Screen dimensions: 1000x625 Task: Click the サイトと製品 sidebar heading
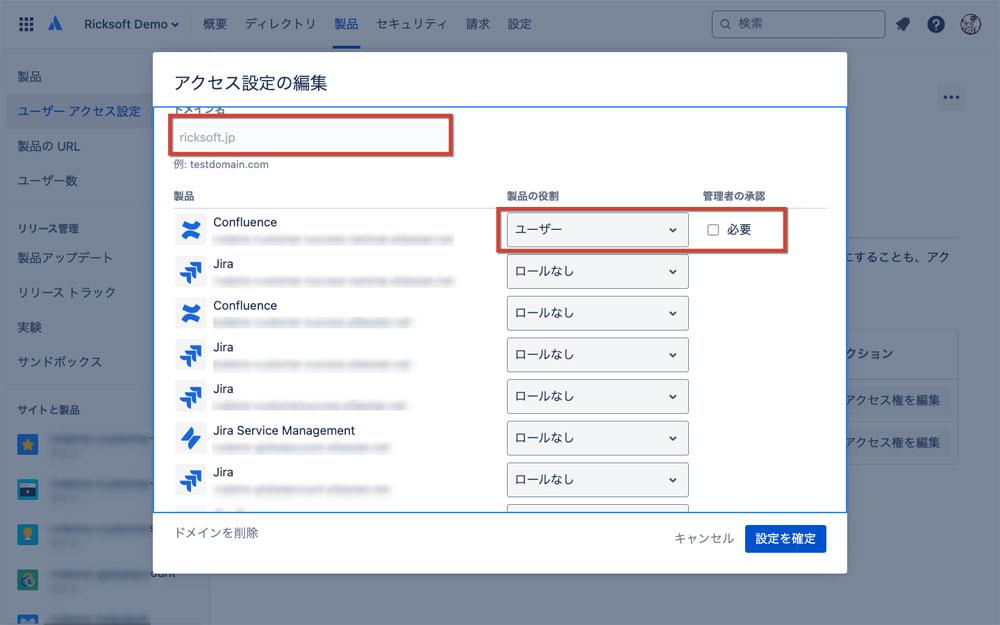[x=48, y=409]
